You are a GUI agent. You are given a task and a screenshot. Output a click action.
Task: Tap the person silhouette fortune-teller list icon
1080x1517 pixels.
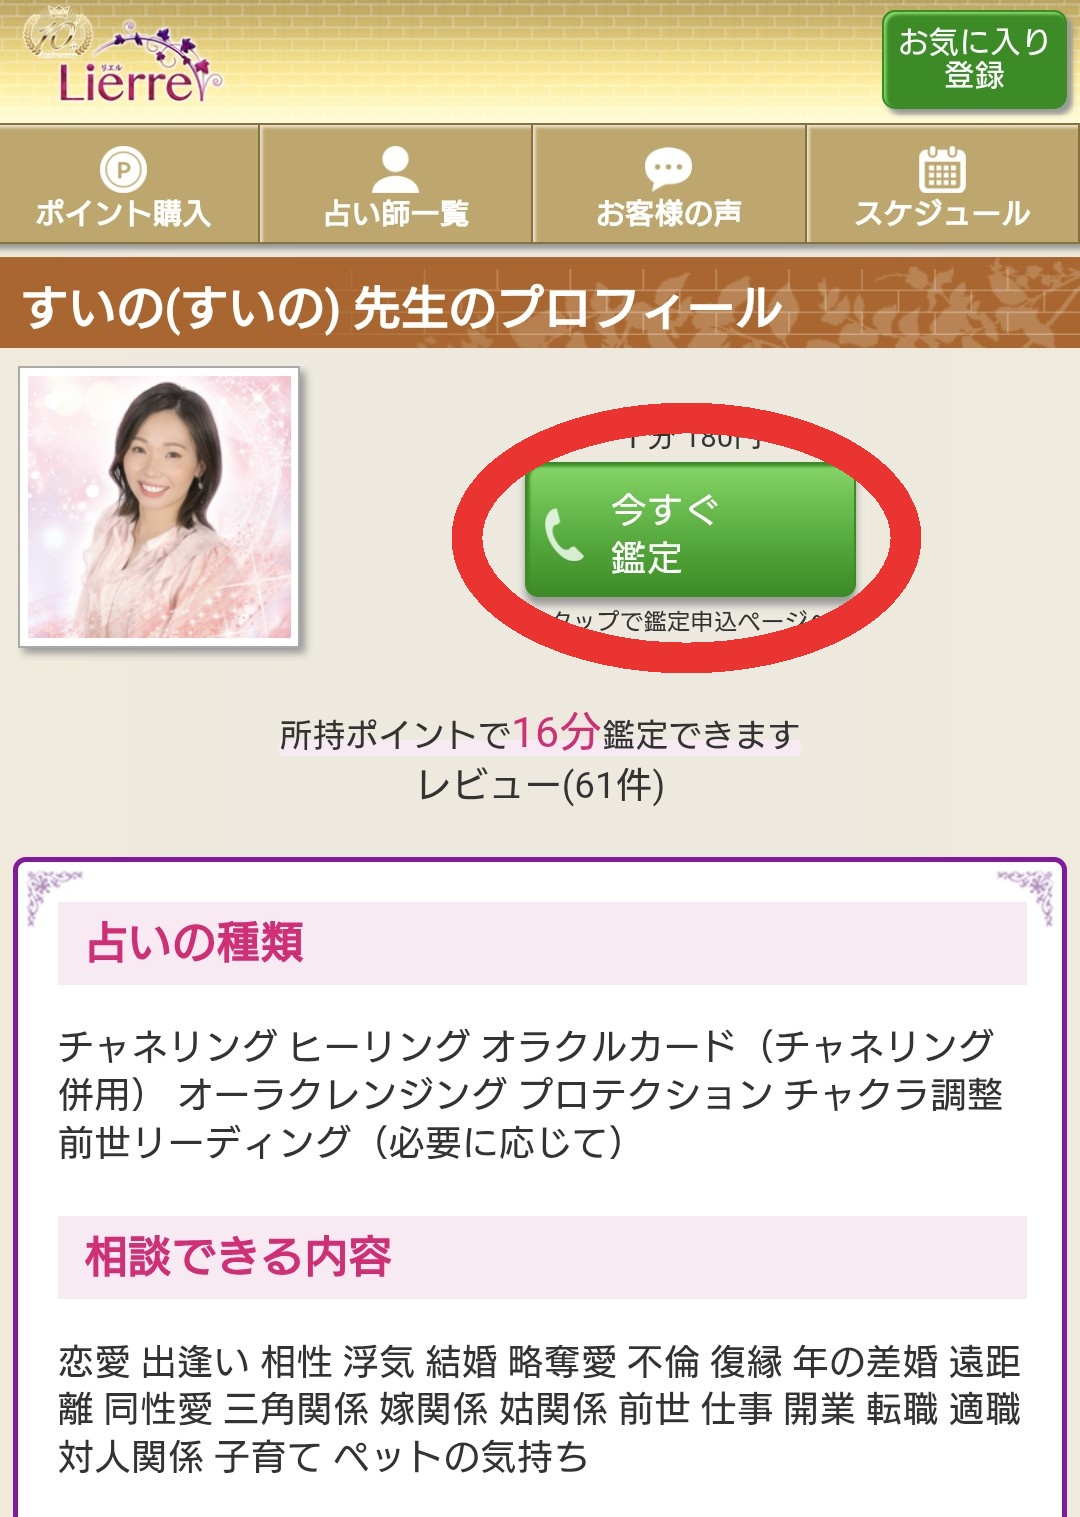pyautogui.click(x=395, y=170)
